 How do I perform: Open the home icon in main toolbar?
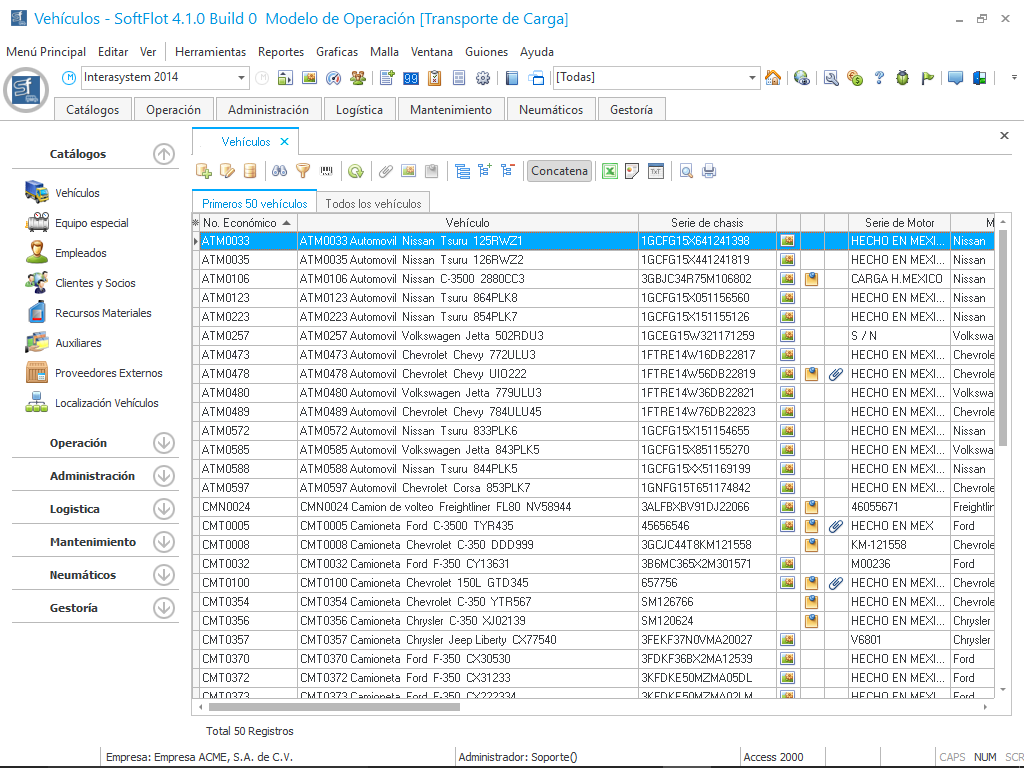point(773,78)
